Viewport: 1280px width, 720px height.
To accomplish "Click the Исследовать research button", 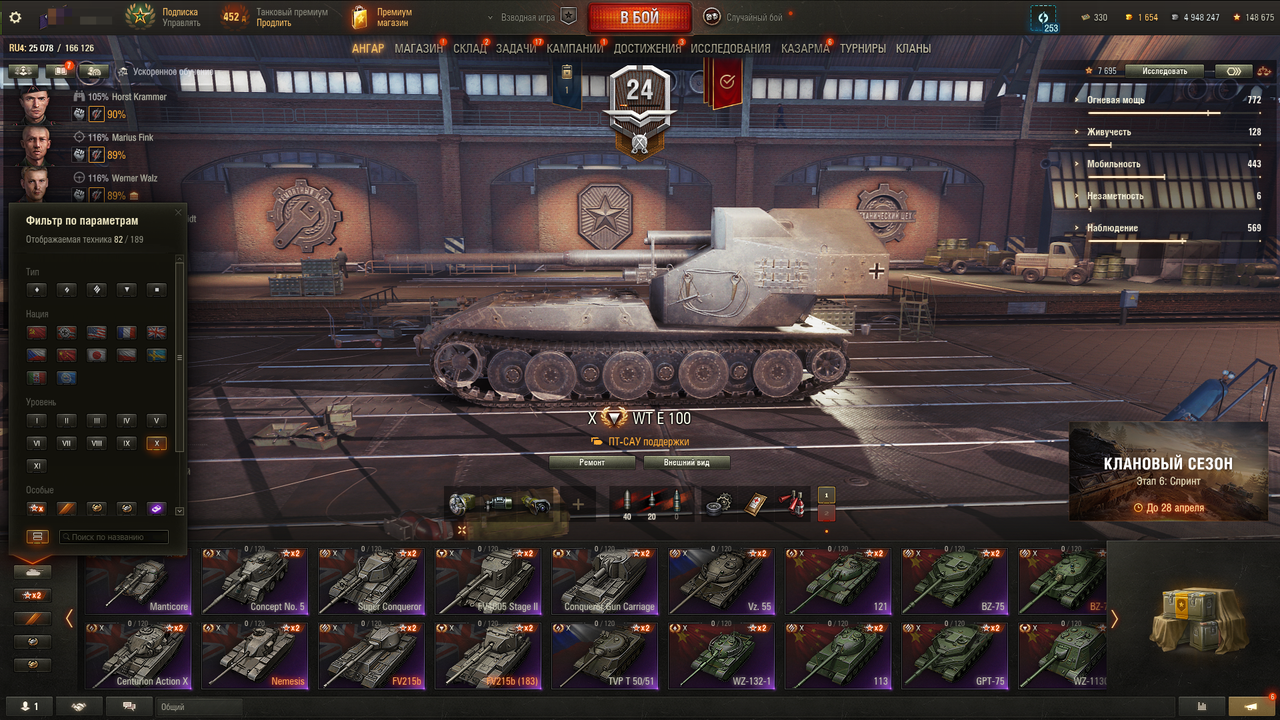I will point(1165,71).
